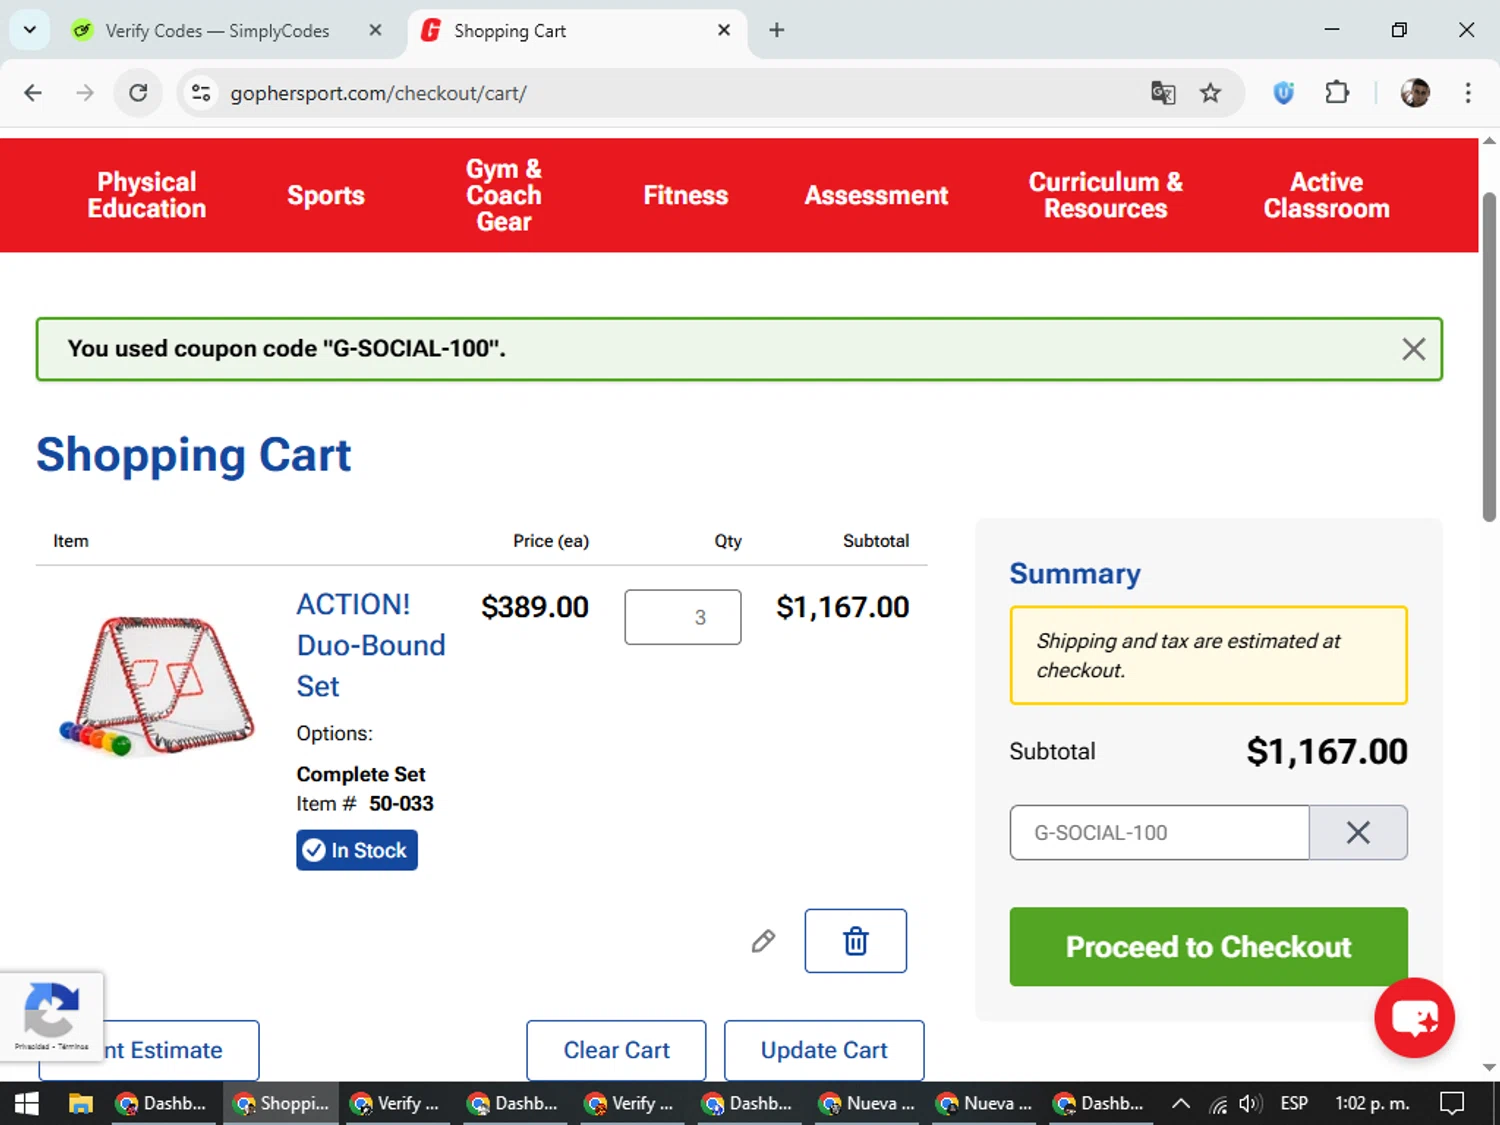The width and height of the screenshot is (1500, 1125).
Task: Switch to the Verify Codes — SimplyCodes tab
Action: pyautogui.click(x=217, y=31)
